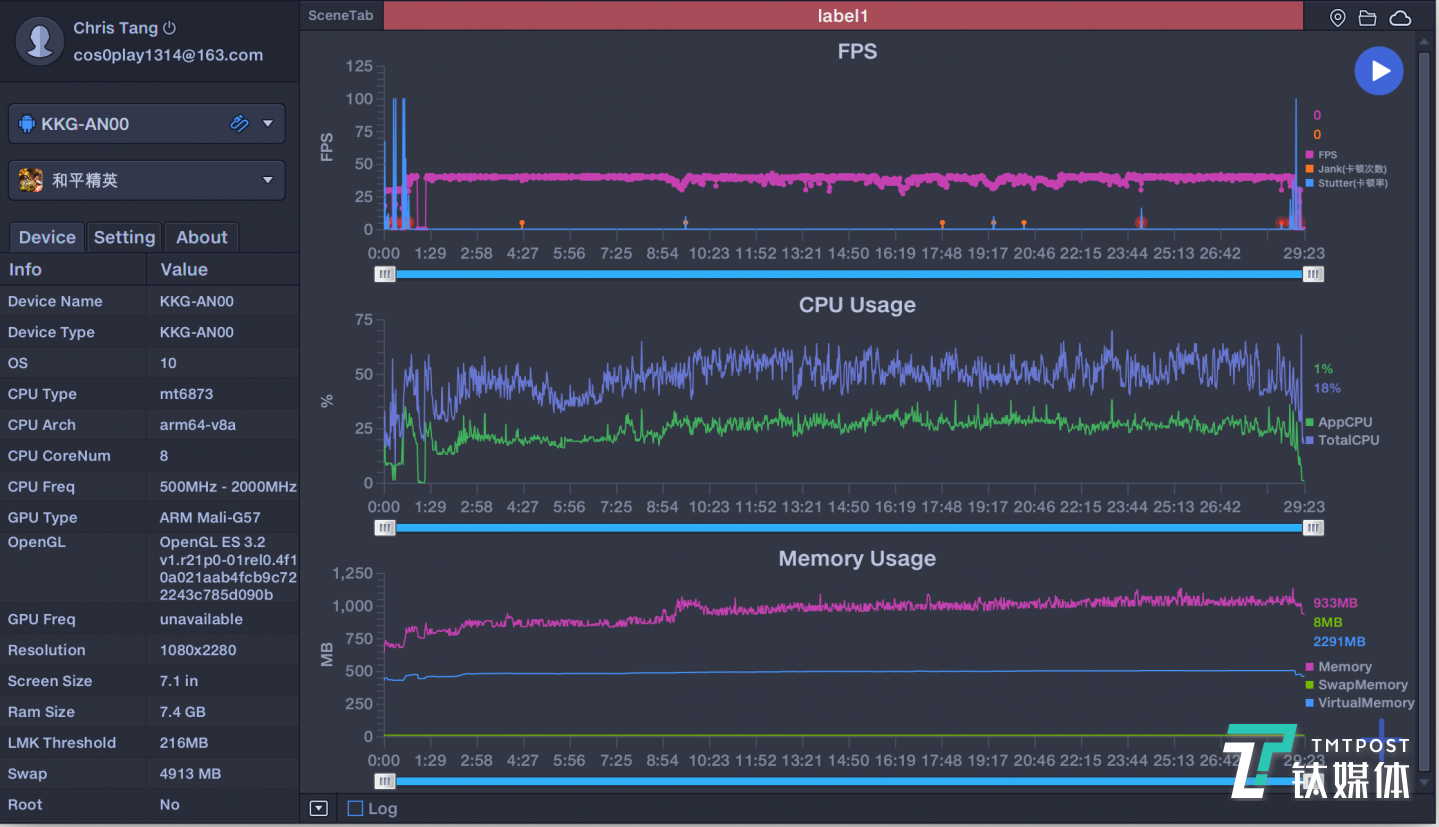Click the FPS chart left range slider handle
This screenshot has width=1439, height=827.
(x=385, y=274)
